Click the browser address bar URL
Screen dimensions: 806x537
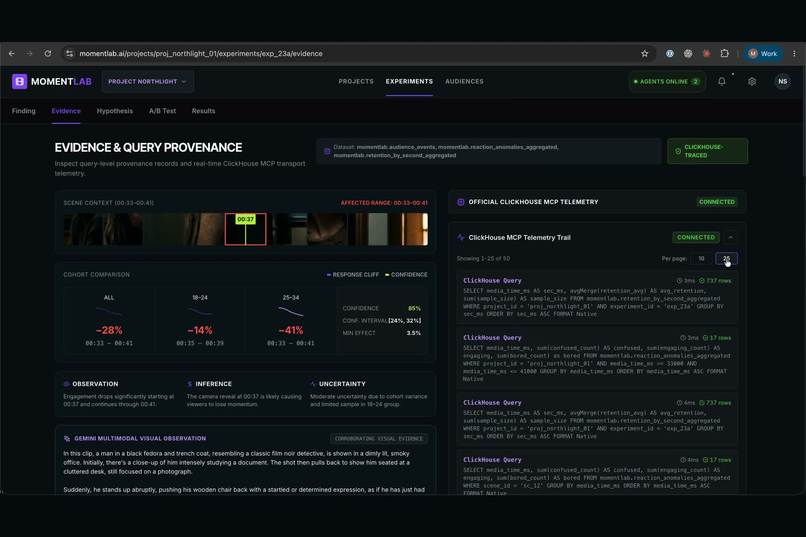point(201,53)
